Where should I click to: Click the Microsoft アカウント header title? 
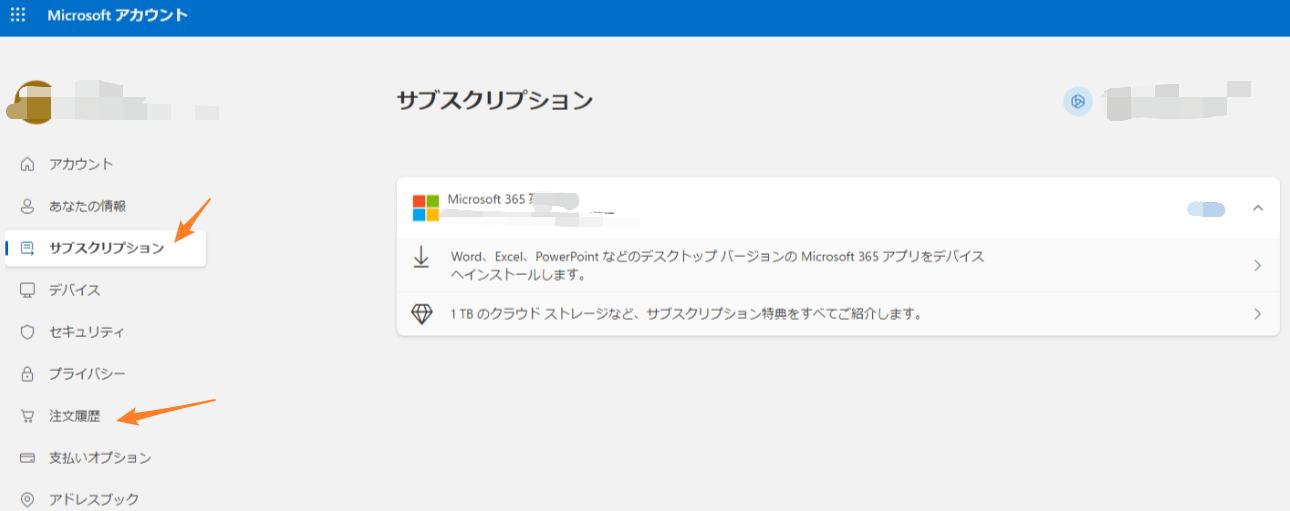pyautogui.click(x=117, y=16)
